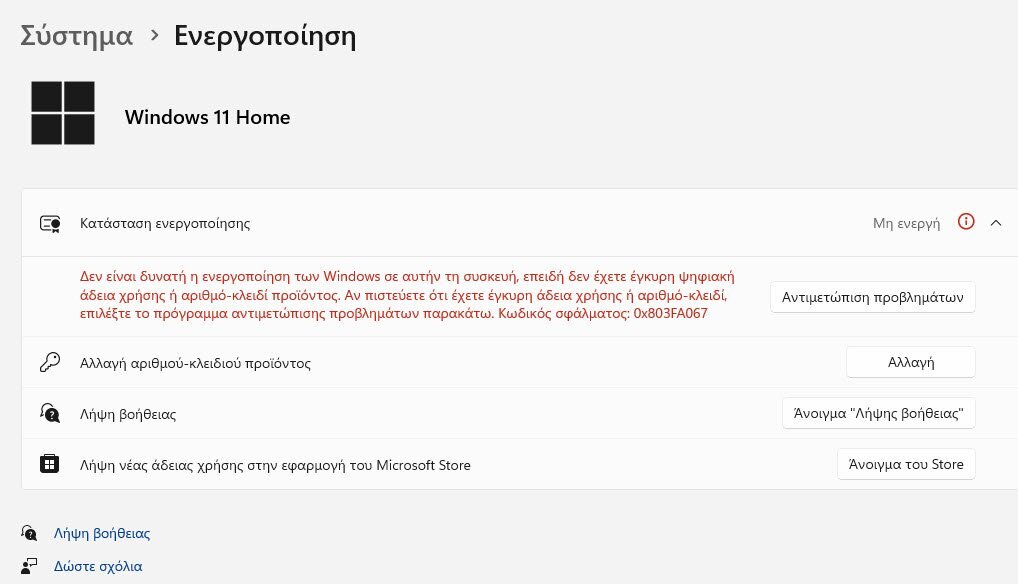Screen dimensions: 1018x584
Task: Click the Αλλαγή product key button
Action: click(x=911, y=362)
